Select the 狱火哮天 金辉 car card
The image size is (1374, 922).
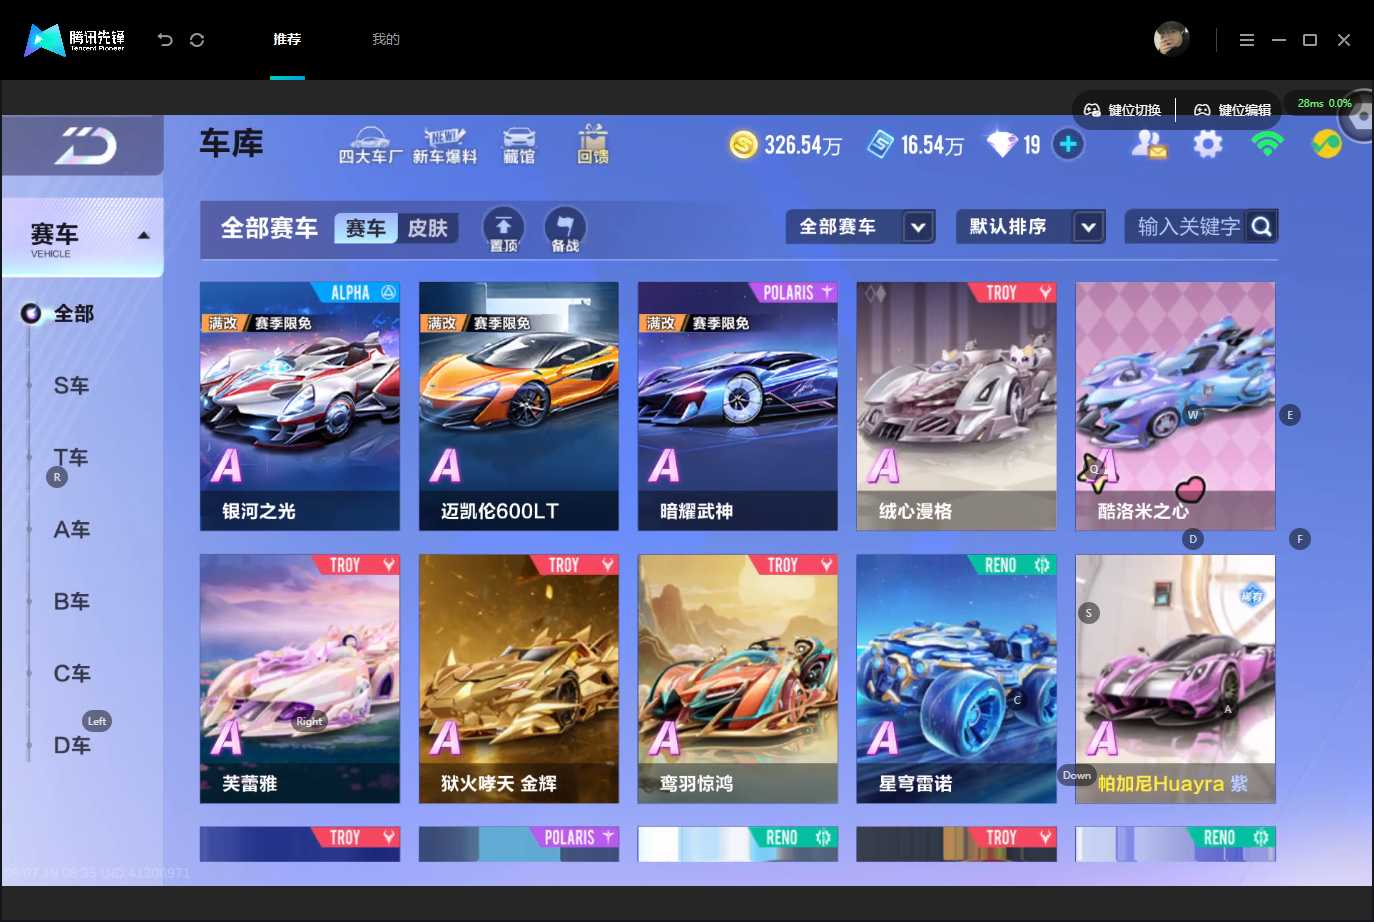coord(519,679)
